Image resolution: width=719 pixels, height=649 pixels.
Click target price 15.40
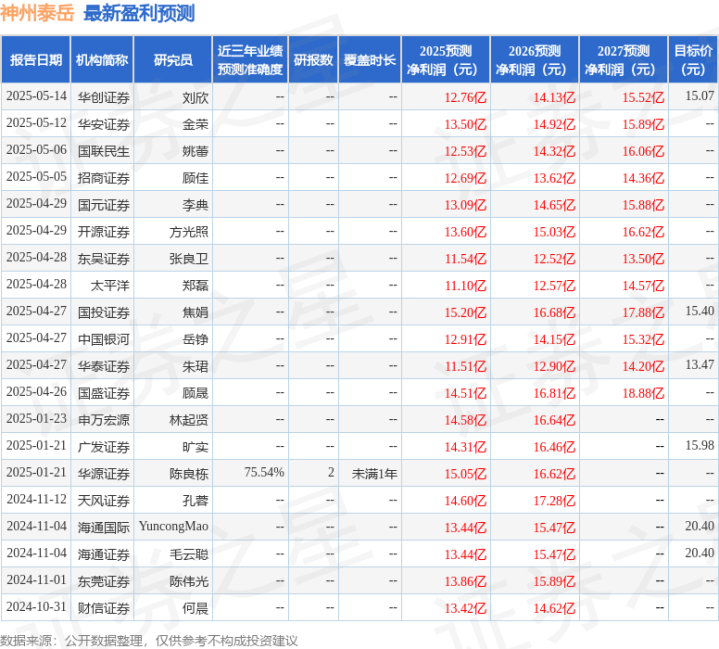pyautogui.click(x=700, y=311)
